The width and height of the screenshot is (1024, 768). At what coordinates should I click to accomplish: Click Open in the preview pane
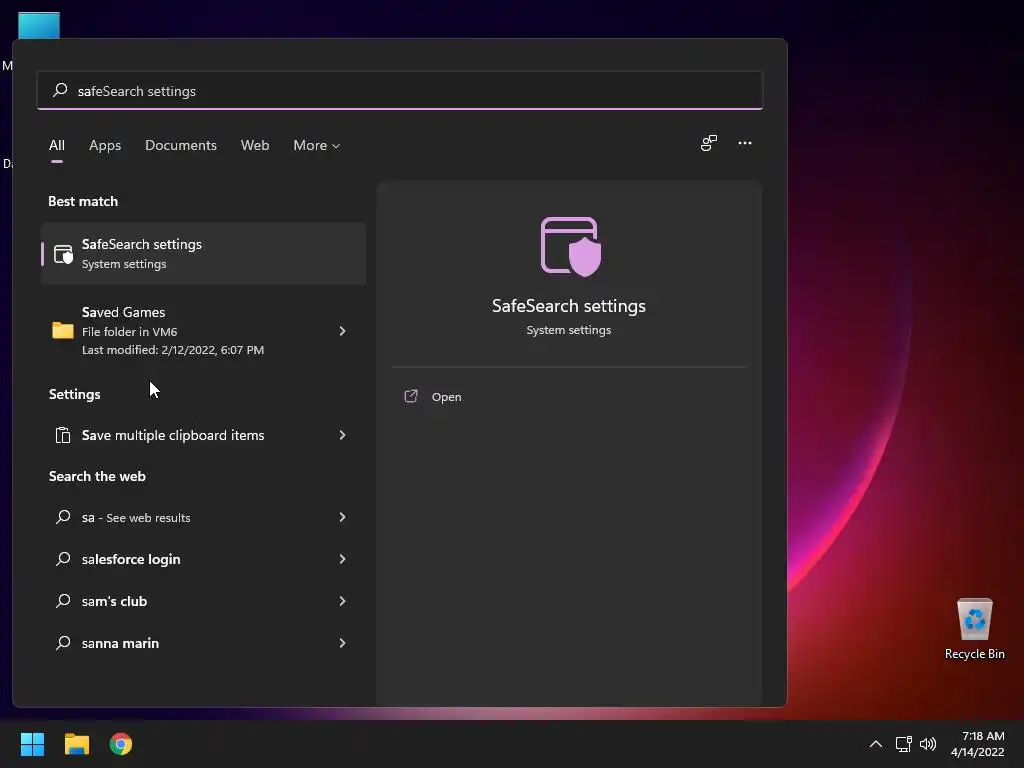pos(447,397)
